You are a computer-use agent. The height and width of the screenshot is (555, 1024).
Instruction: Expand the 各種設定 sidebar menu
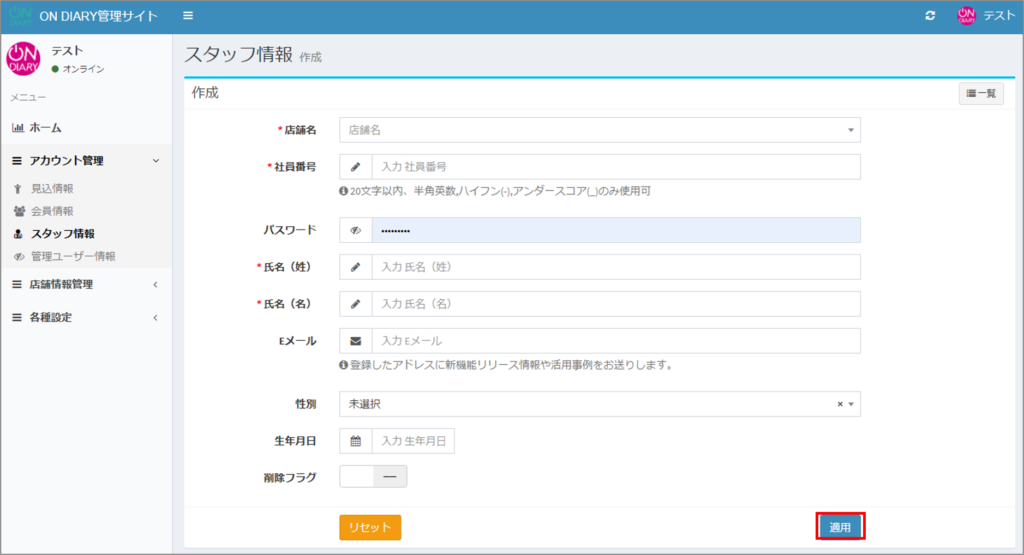[x=85, y=317]
